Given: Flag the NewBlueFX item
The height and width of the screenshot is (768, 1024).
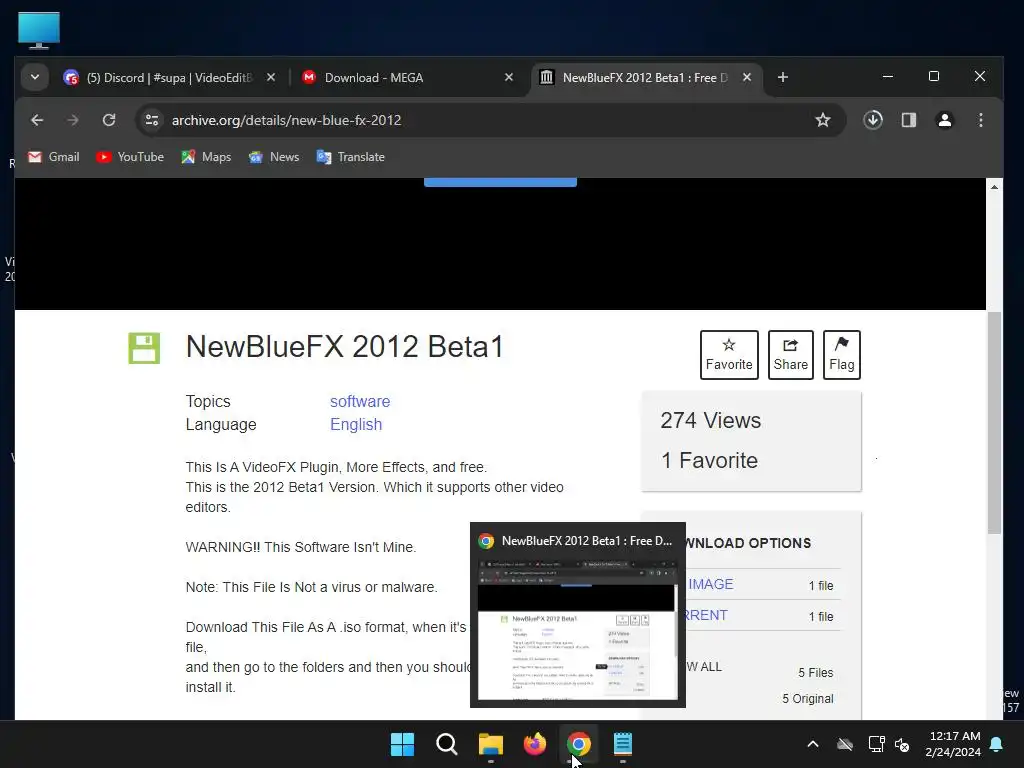Looking at the screenshot, I should coord(841,355).
